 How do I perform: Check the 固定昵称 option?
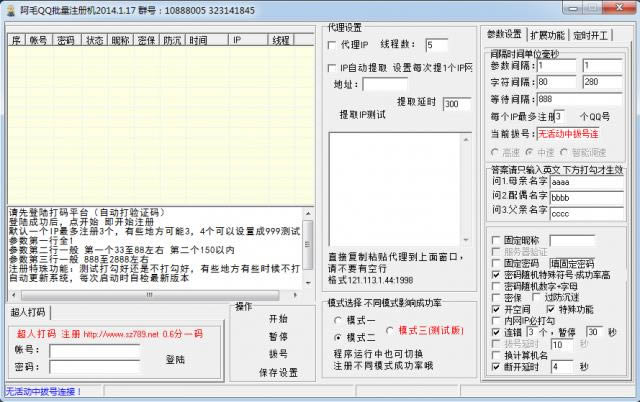(x=496, y=240)
